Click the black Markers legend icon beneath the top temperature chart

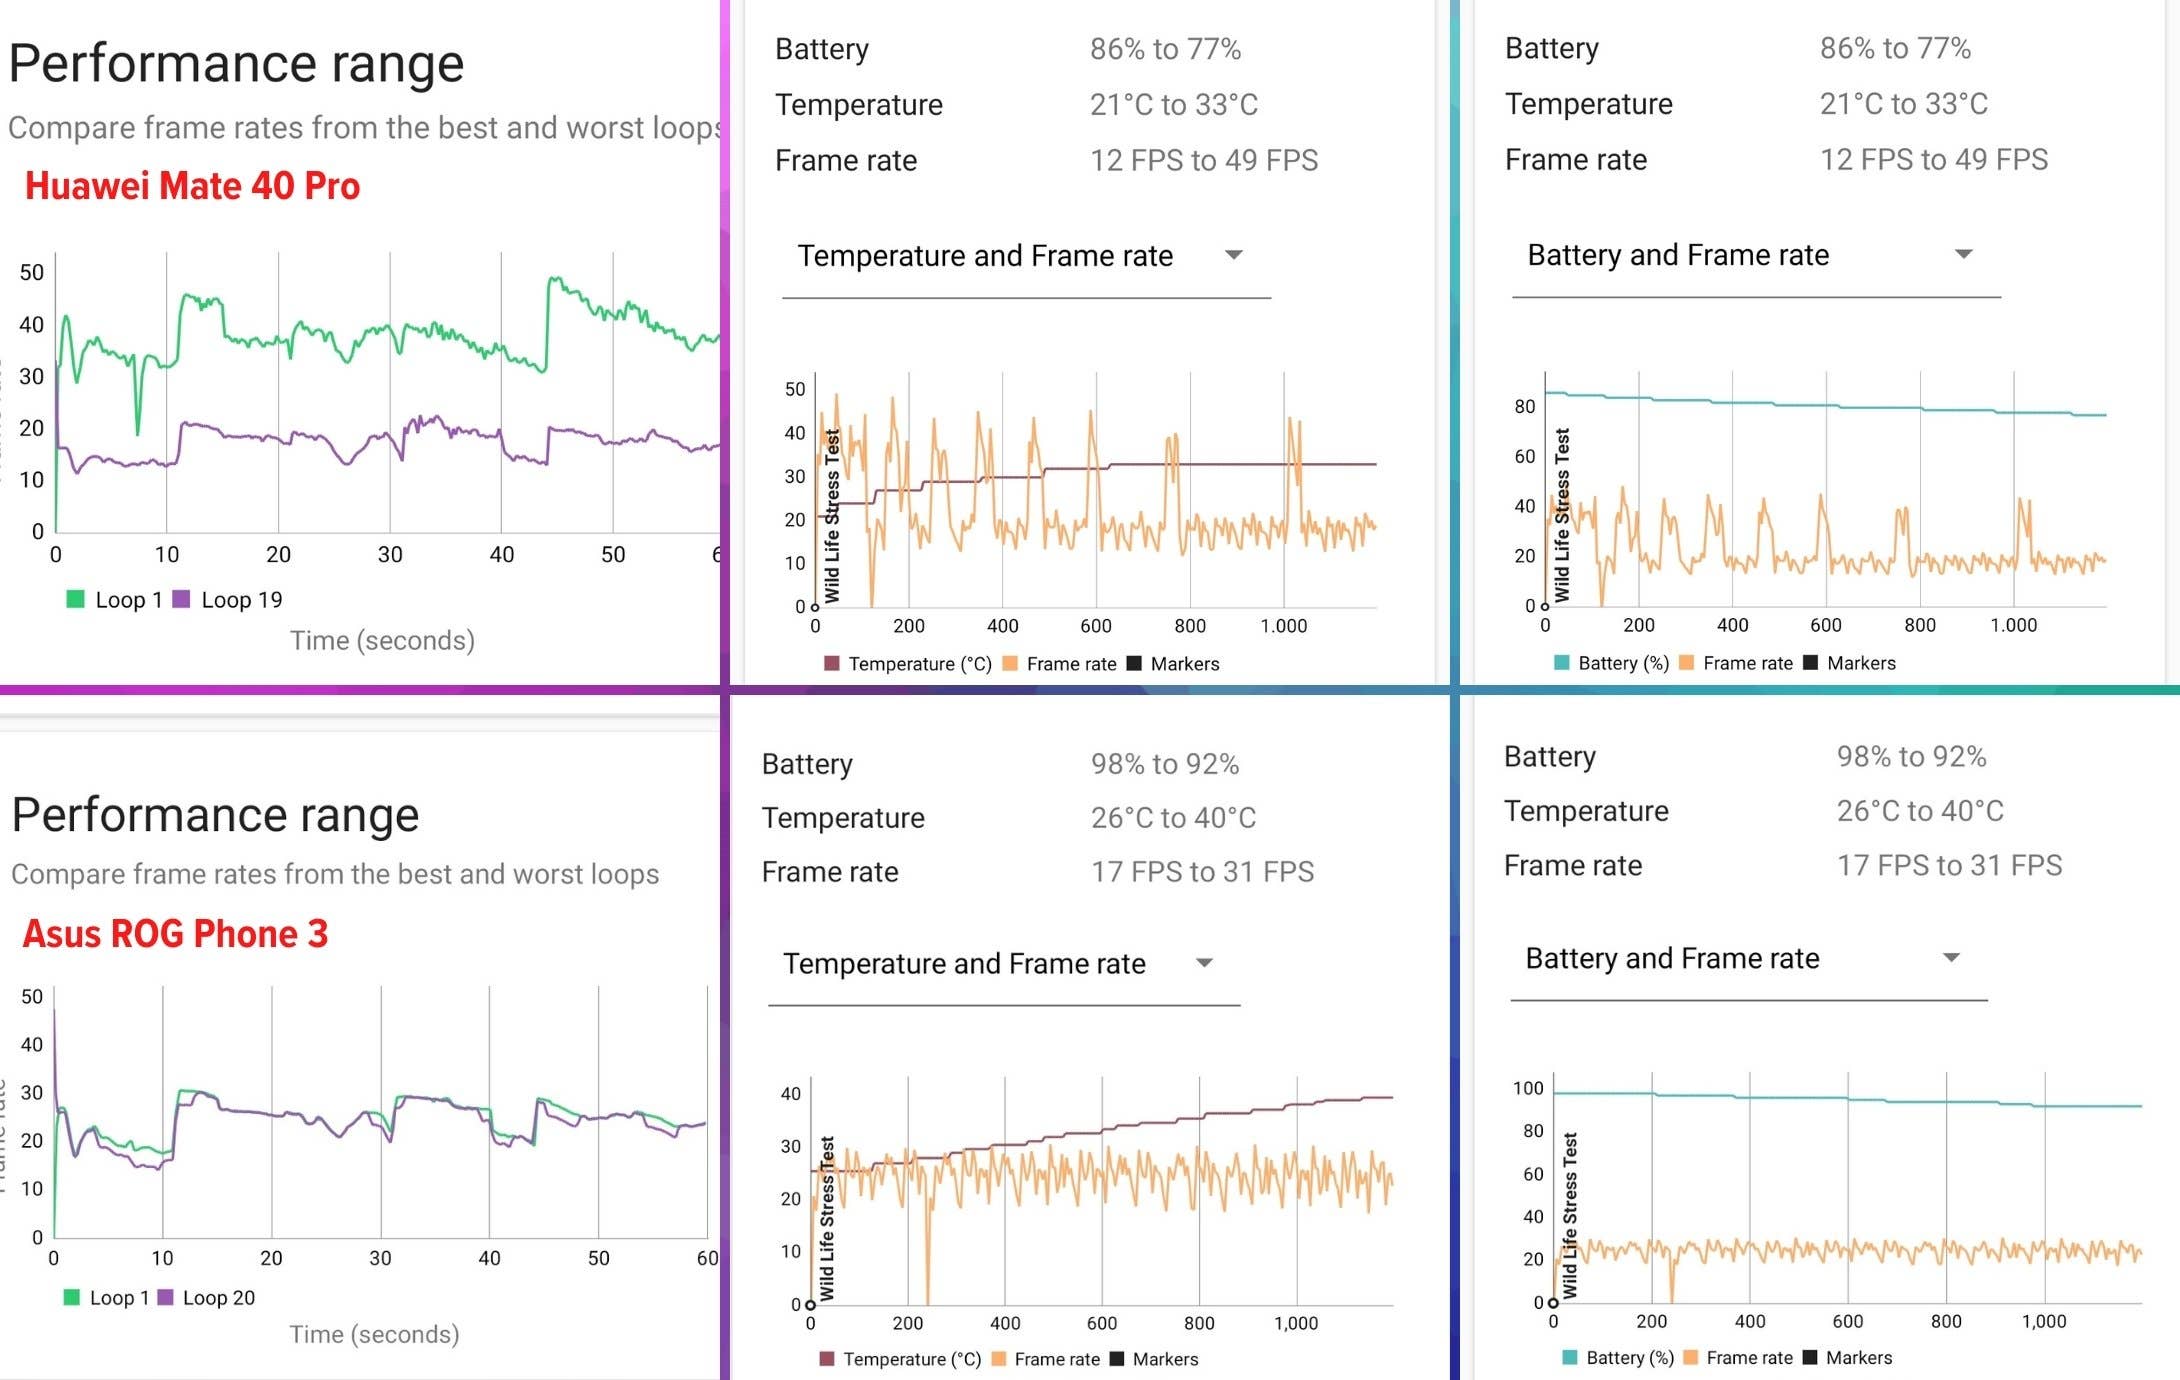(x=1134, y=663)
